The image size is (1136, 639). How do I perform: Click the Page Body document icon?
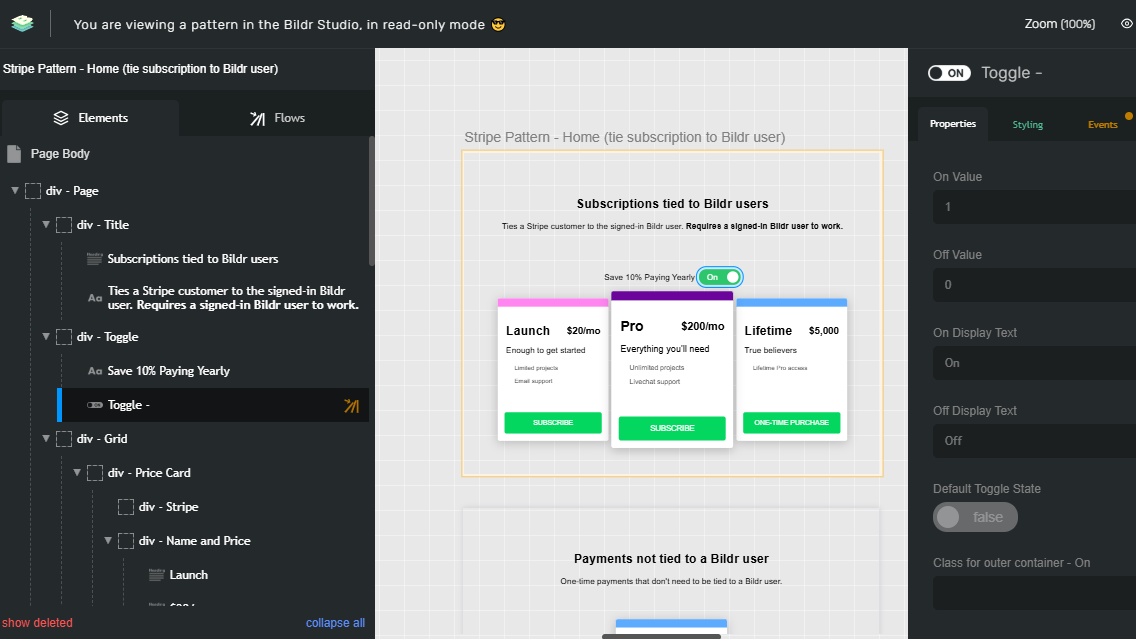(x=14, y=154)
